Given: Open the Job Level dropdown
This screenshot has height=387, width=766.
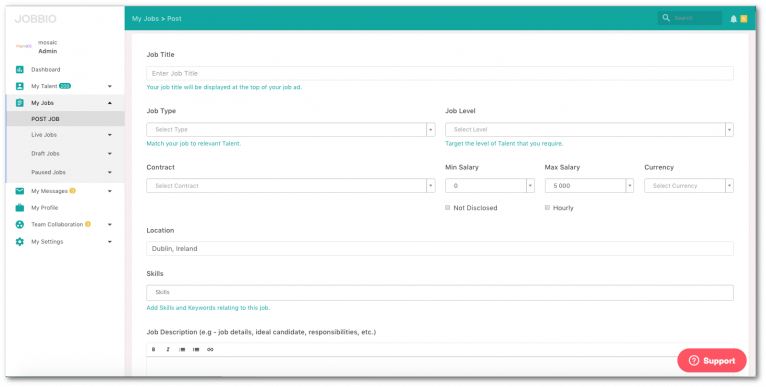Looking at the screenshot, I should [589, 129].
